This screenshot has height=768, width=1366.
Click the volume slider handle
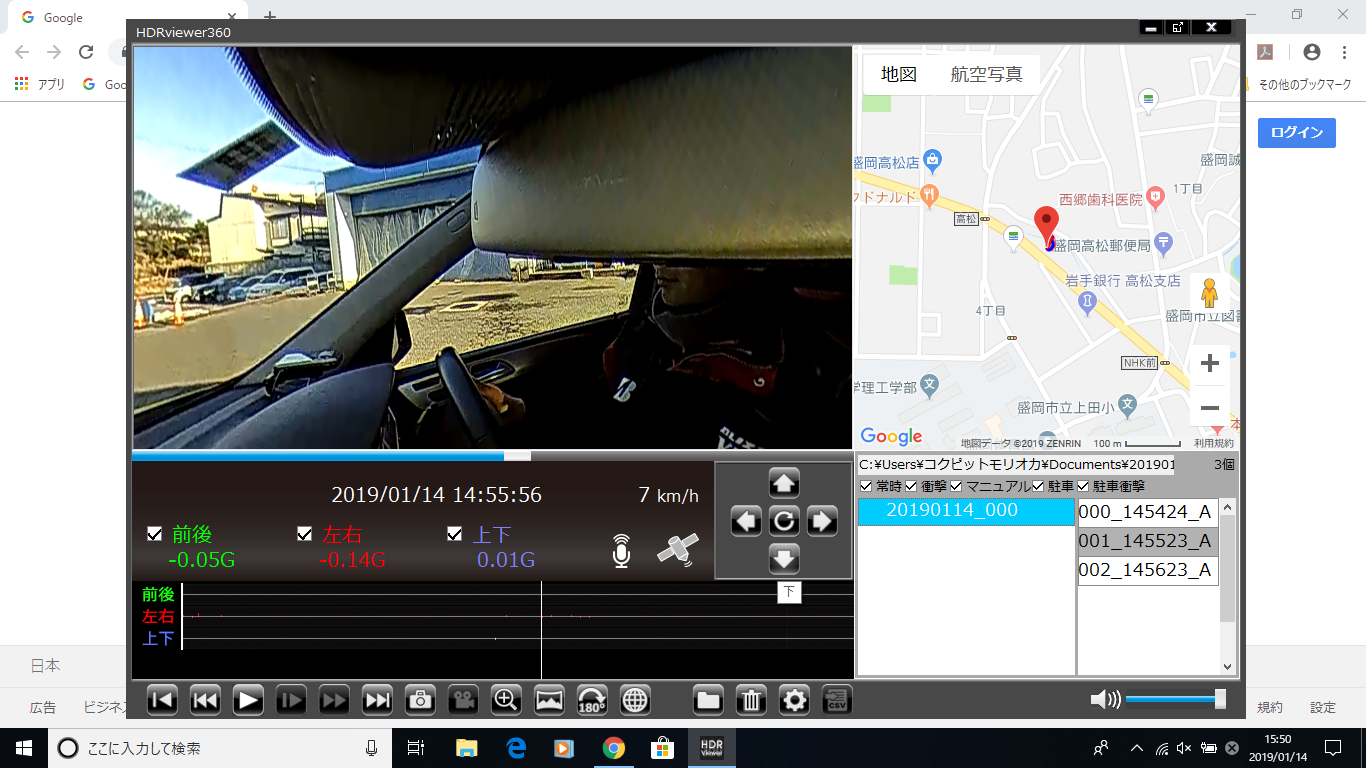pyautogui.click(x=1220, y=700)
